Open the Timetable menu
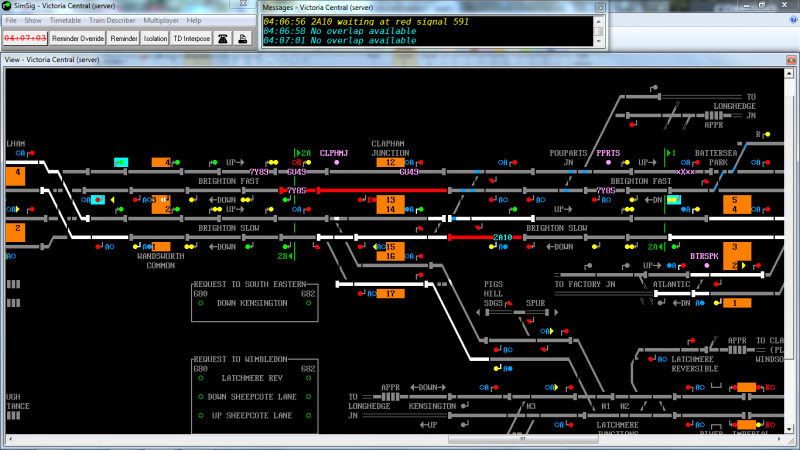Image resolution: width=800 pixels, height=450 pixels. 65,20
